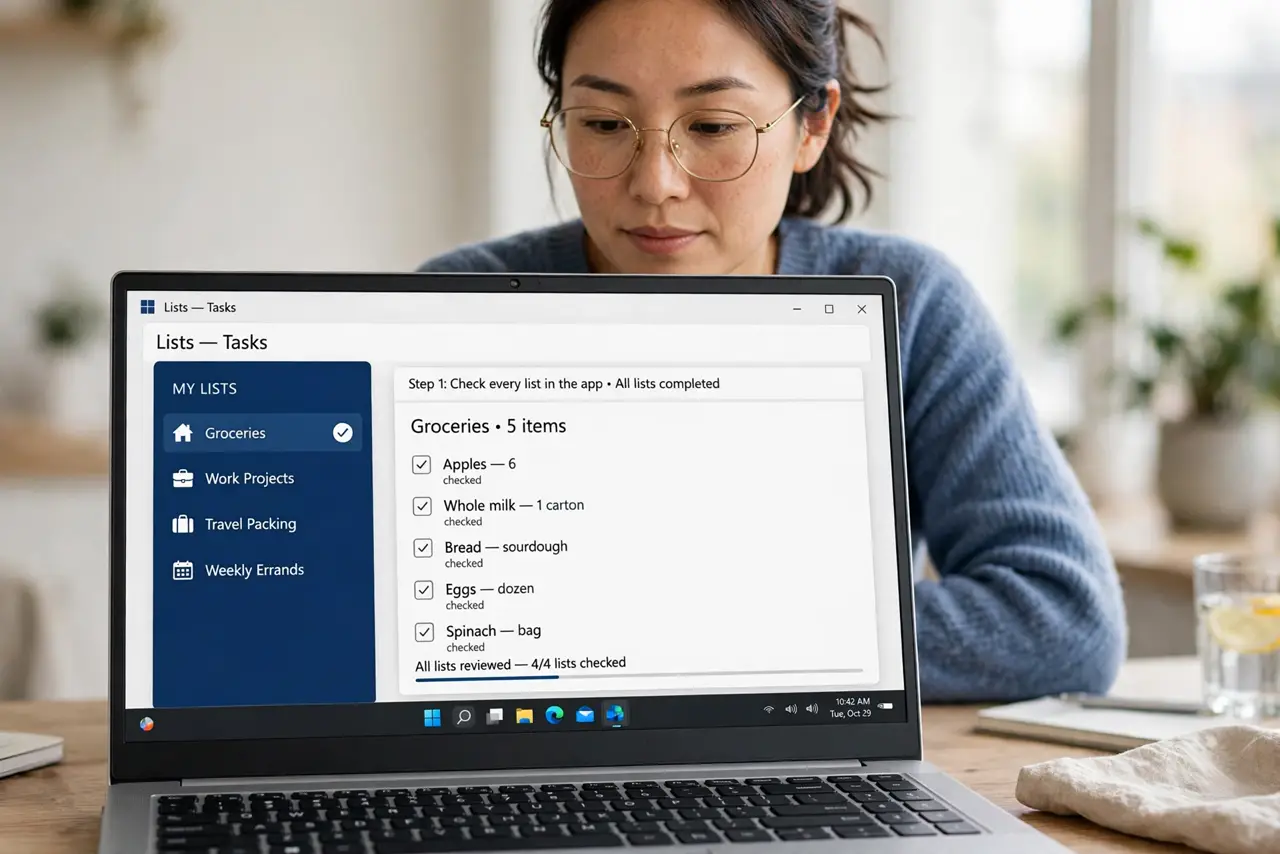Click the active Lists app taskbar icon

click(x=615, y=714)
